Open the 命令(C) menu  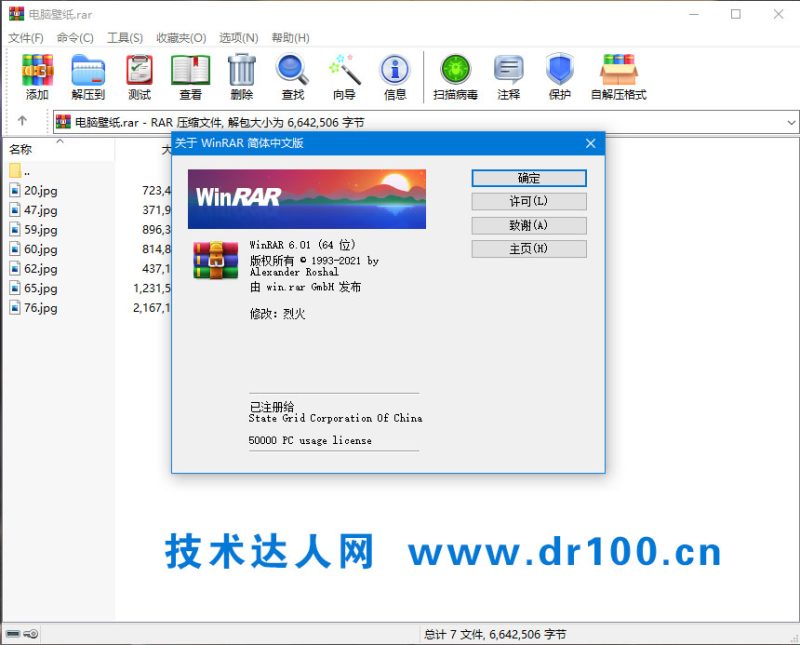[75, 38]
